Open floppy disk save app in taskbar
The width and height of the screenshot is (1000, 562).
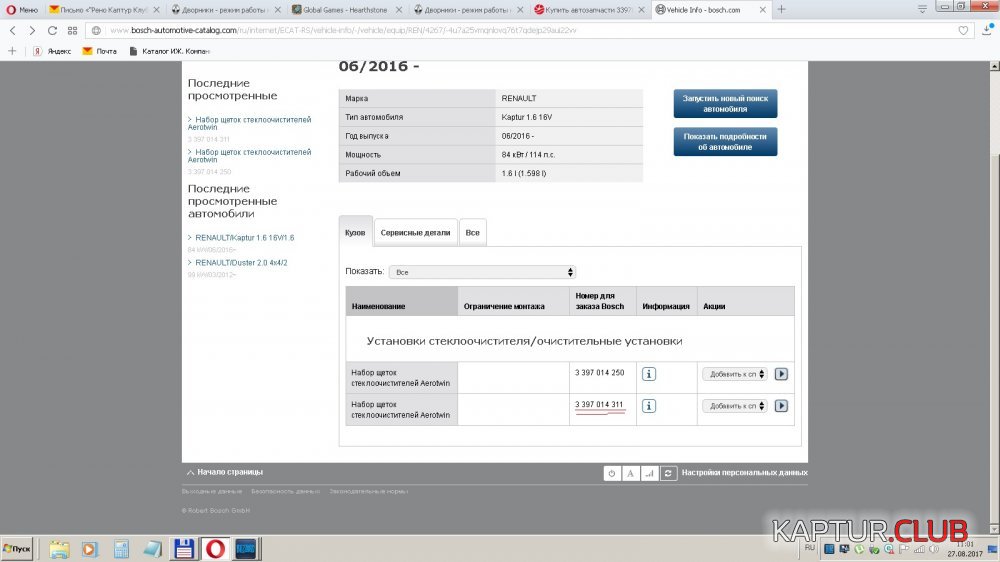tap(184, 549)
